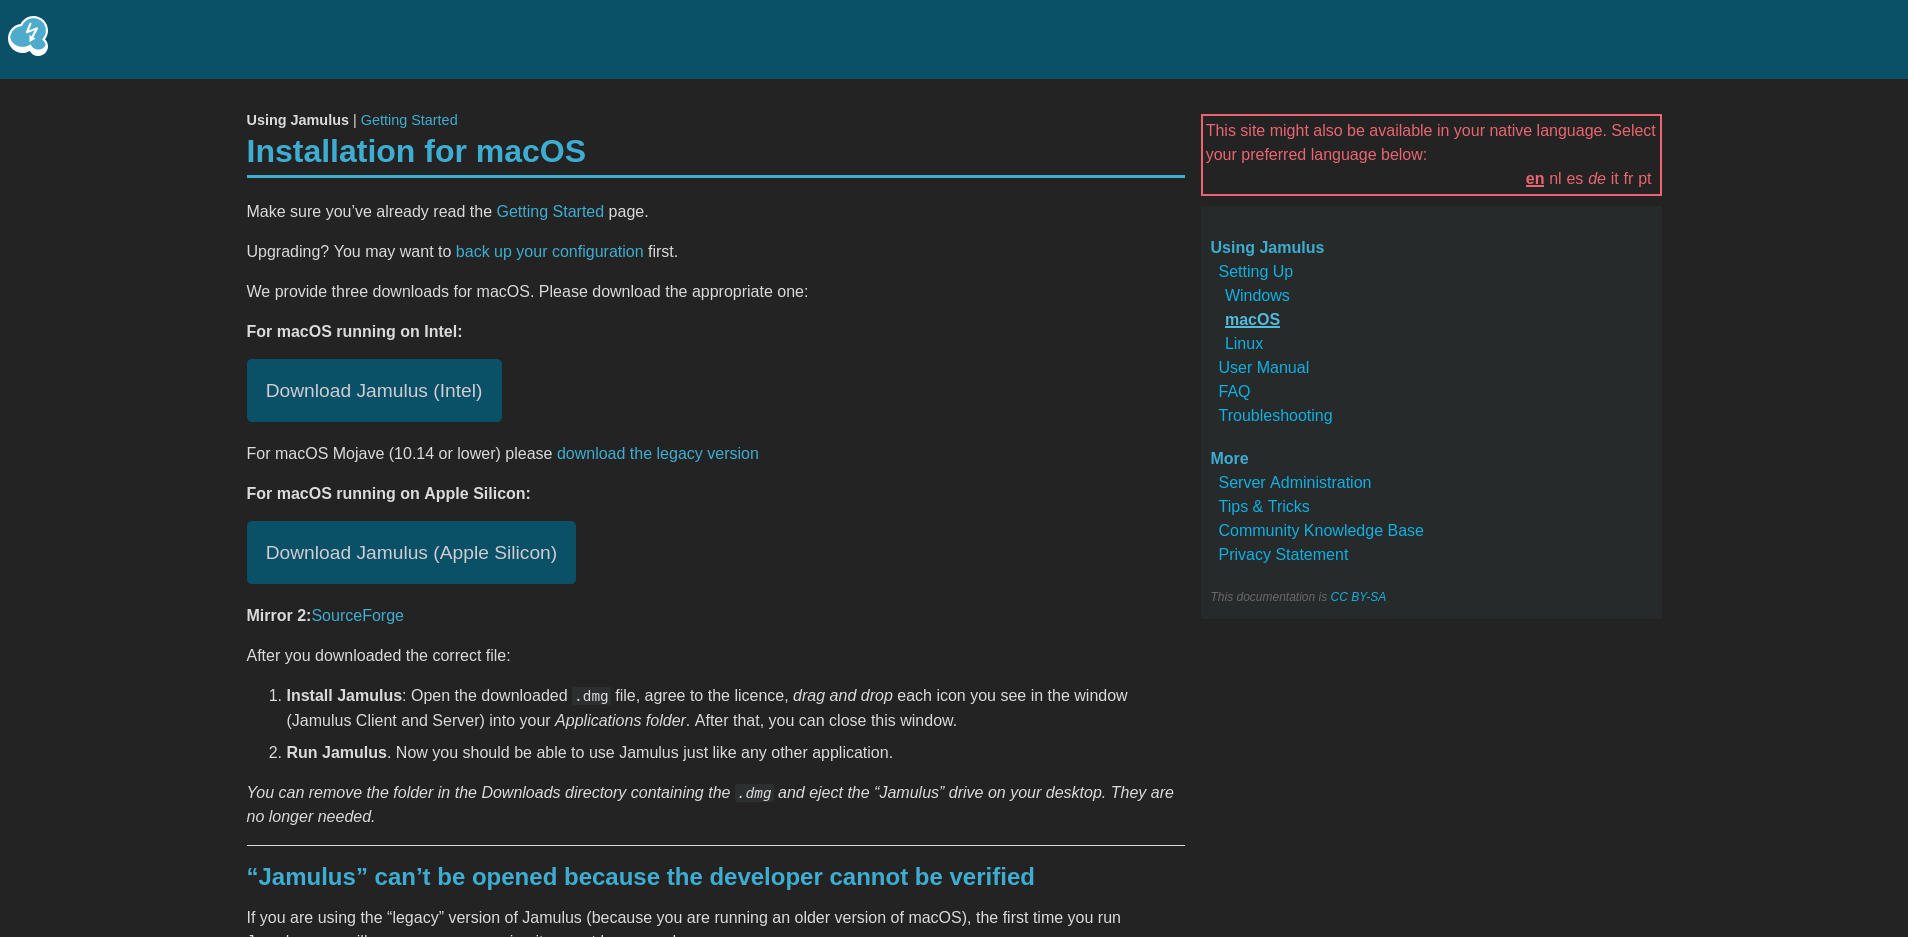
Task: Click the Installation for macOS heading
Action: click(x=416, y=152)
